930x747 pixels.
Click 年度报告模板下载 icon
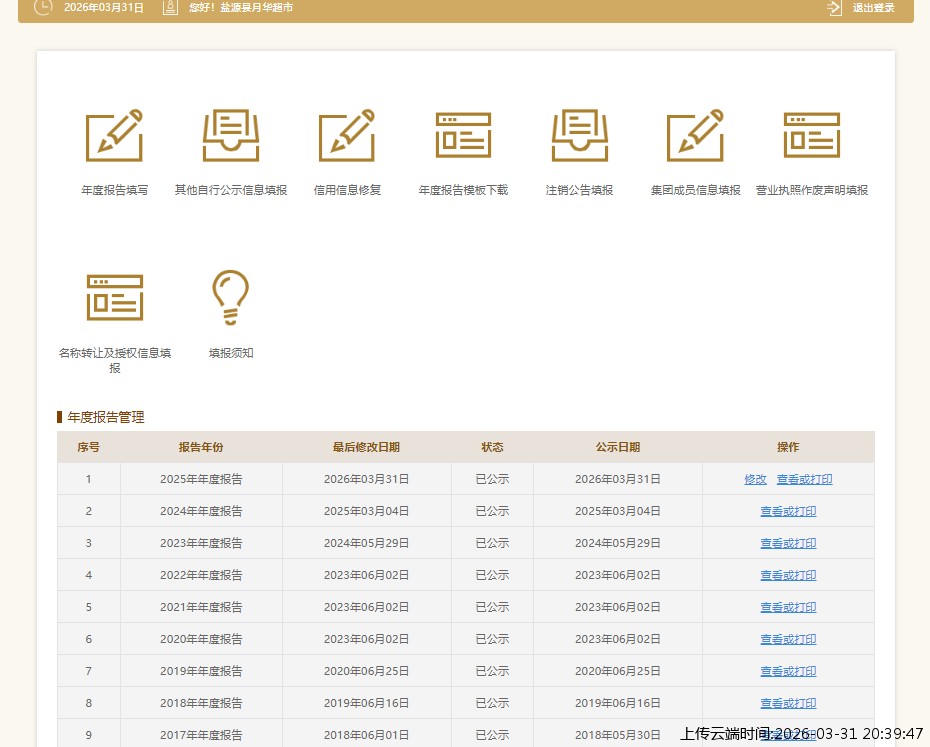tap(463, 136)
